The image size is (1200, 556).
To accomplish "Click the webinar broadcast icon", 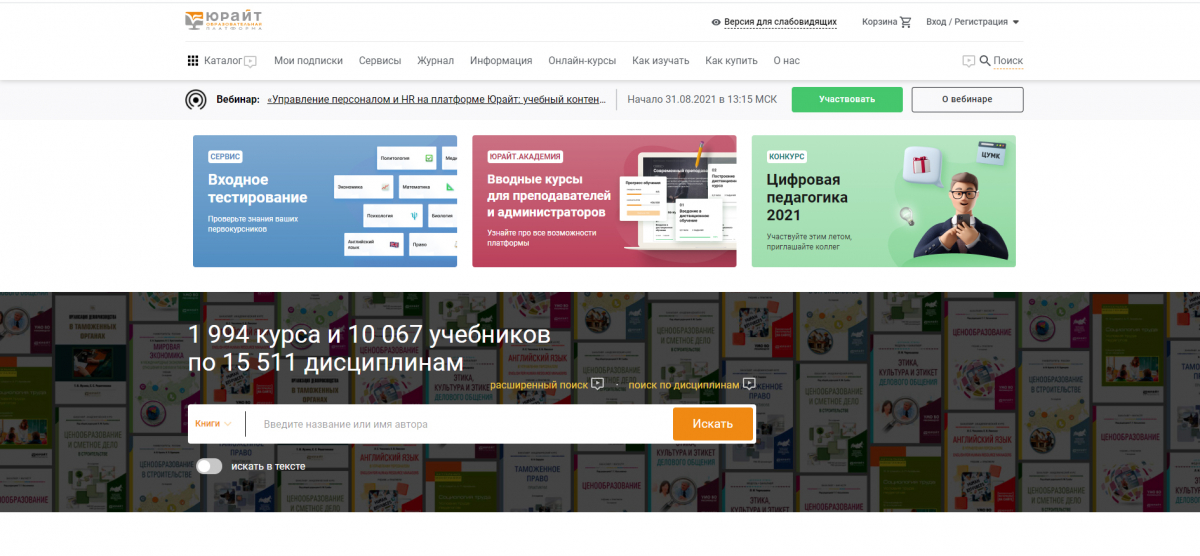I will [196, 100].
